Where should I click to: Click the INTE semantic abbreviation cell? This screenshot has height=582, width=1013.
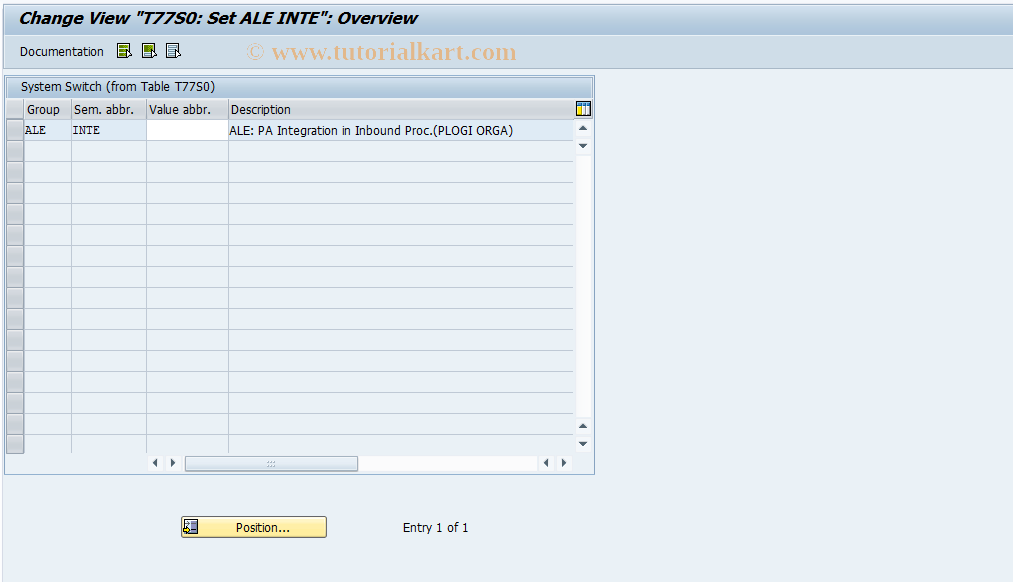point(109,130)
